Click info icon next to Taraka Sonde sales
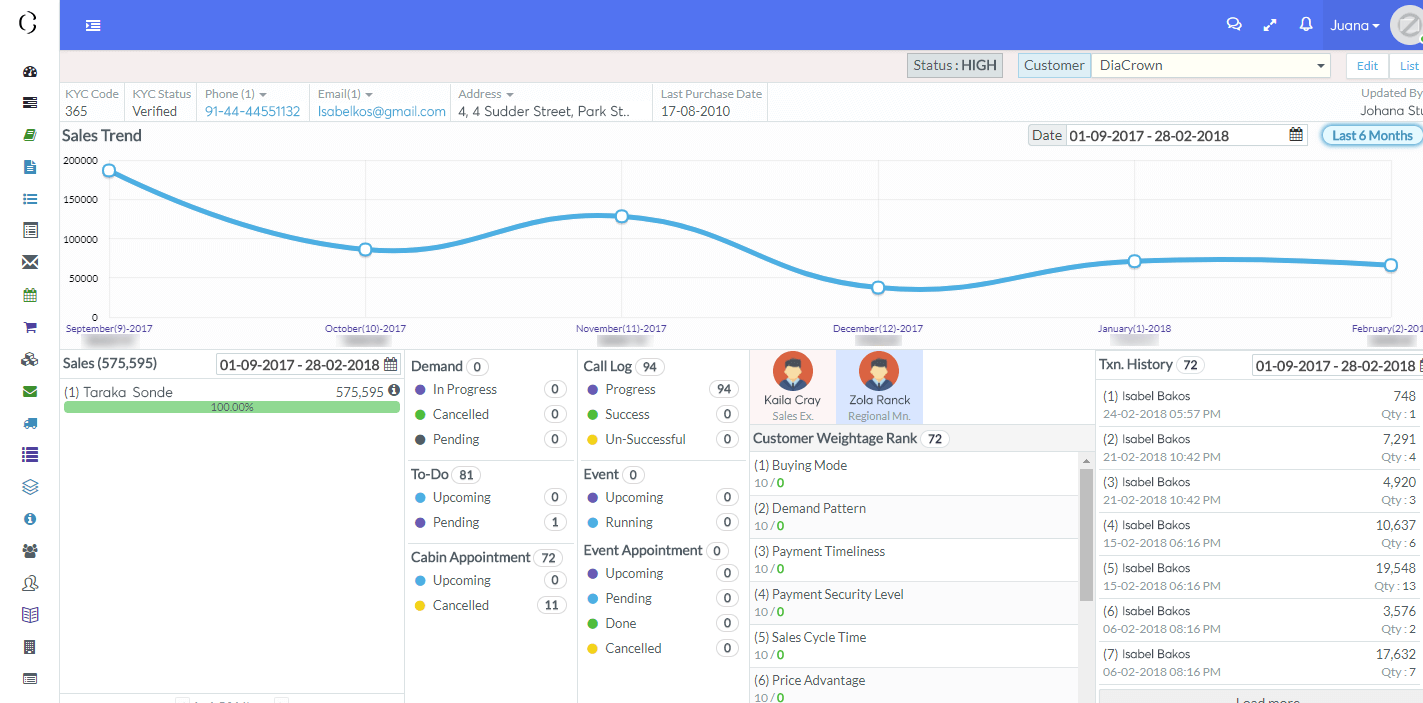Viewport: 1423px width, 703px height. (x=393, y=390)
